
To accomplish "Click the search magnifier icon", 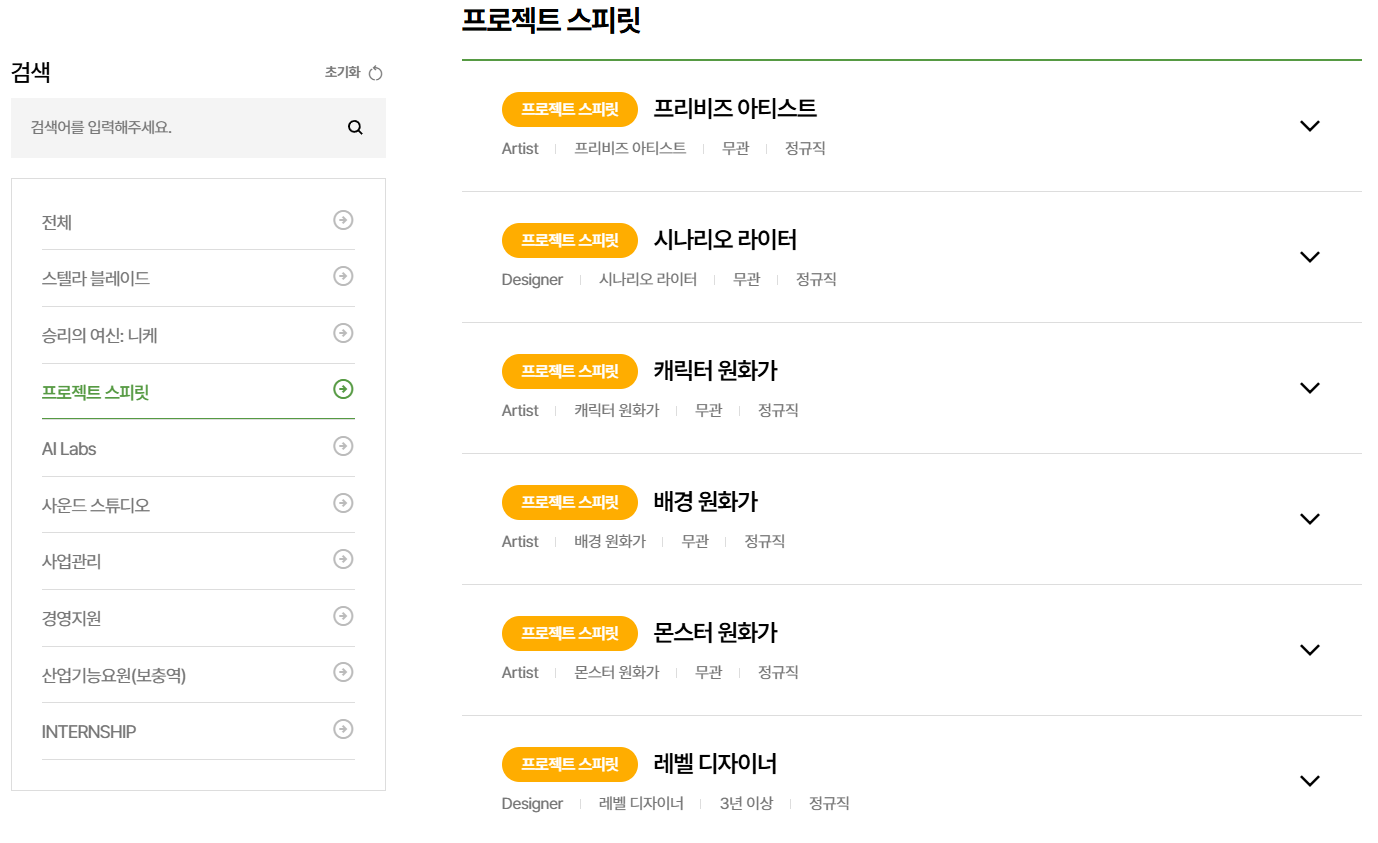I will click(x=355, y=128).
